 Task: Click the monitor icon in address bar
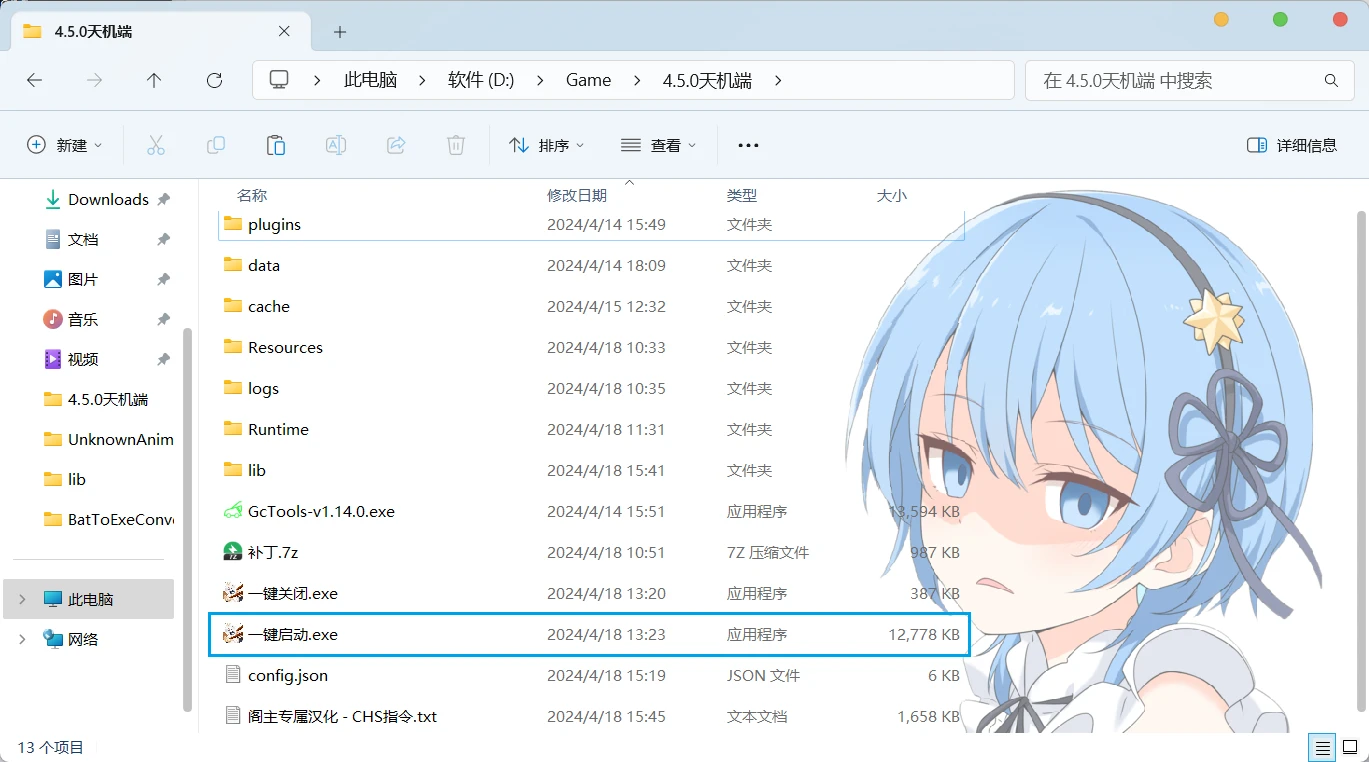click(x=279, y=80)
